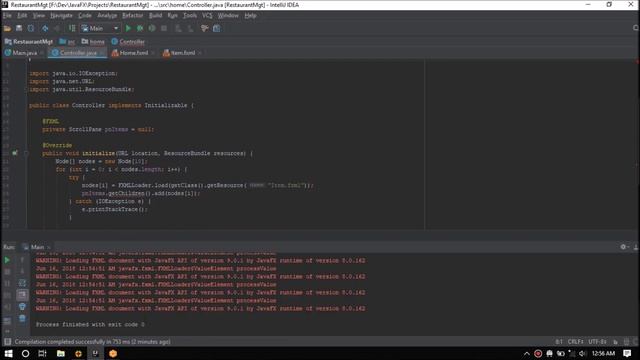Open Task View in the taskbar
640x360 pixels.
point(42,353)
